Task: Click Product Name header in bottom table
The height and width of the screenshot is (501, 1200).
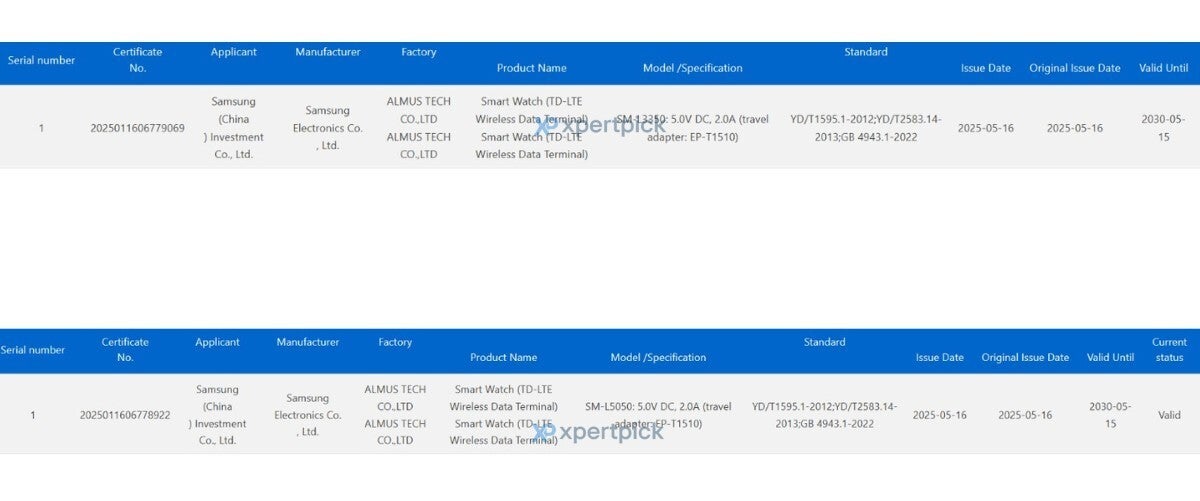Action: 503,357
